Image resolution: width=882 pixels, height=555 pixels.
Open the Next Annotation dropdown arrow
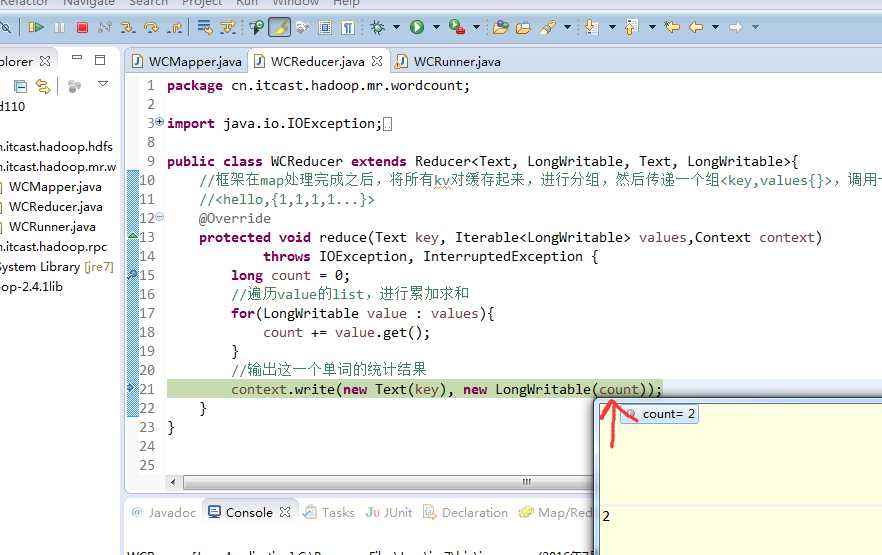click(612, 27)
